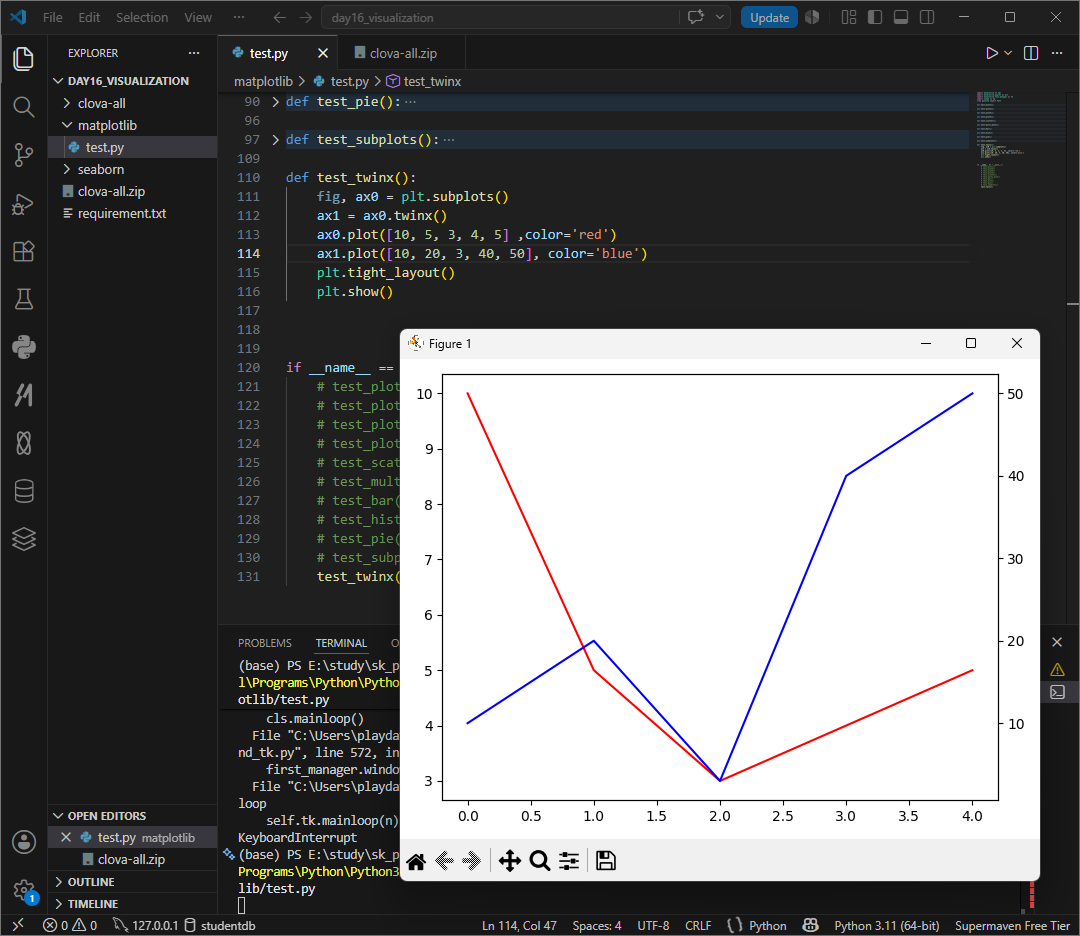Click the errors and warnings status indicator
Screen dimensions: 1080x936
pyautogui.click(x=70, y=926)
